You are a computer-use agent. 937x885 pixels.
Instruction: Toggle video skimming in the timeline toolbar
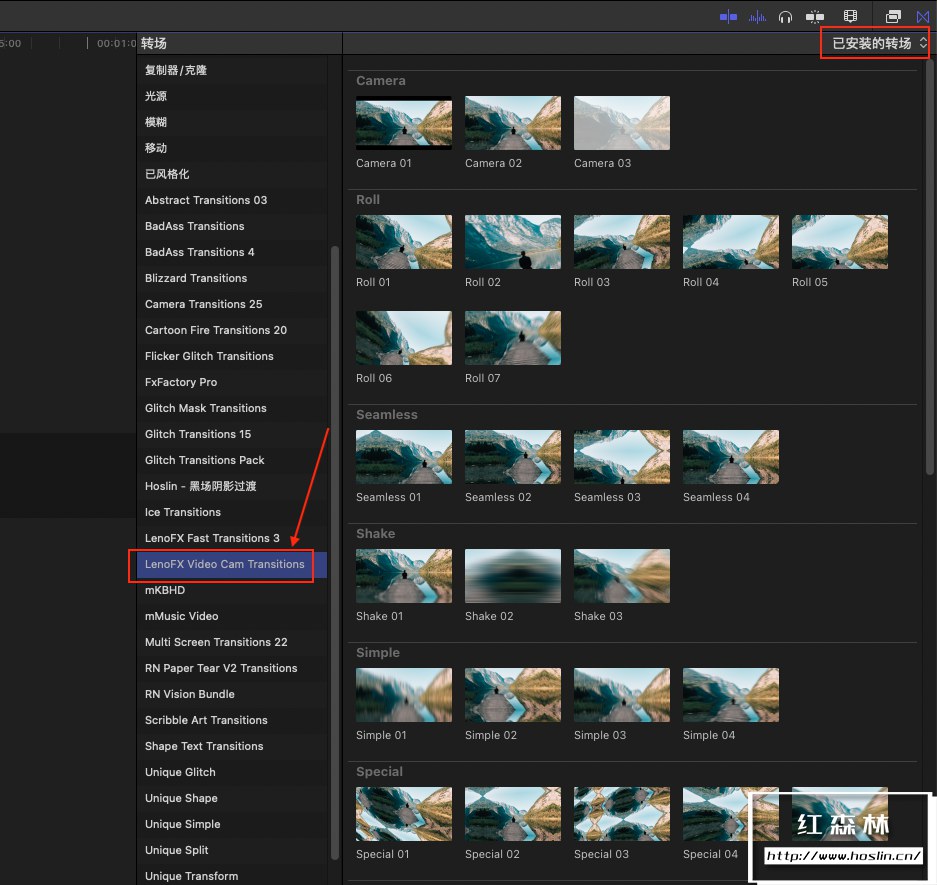728,16
